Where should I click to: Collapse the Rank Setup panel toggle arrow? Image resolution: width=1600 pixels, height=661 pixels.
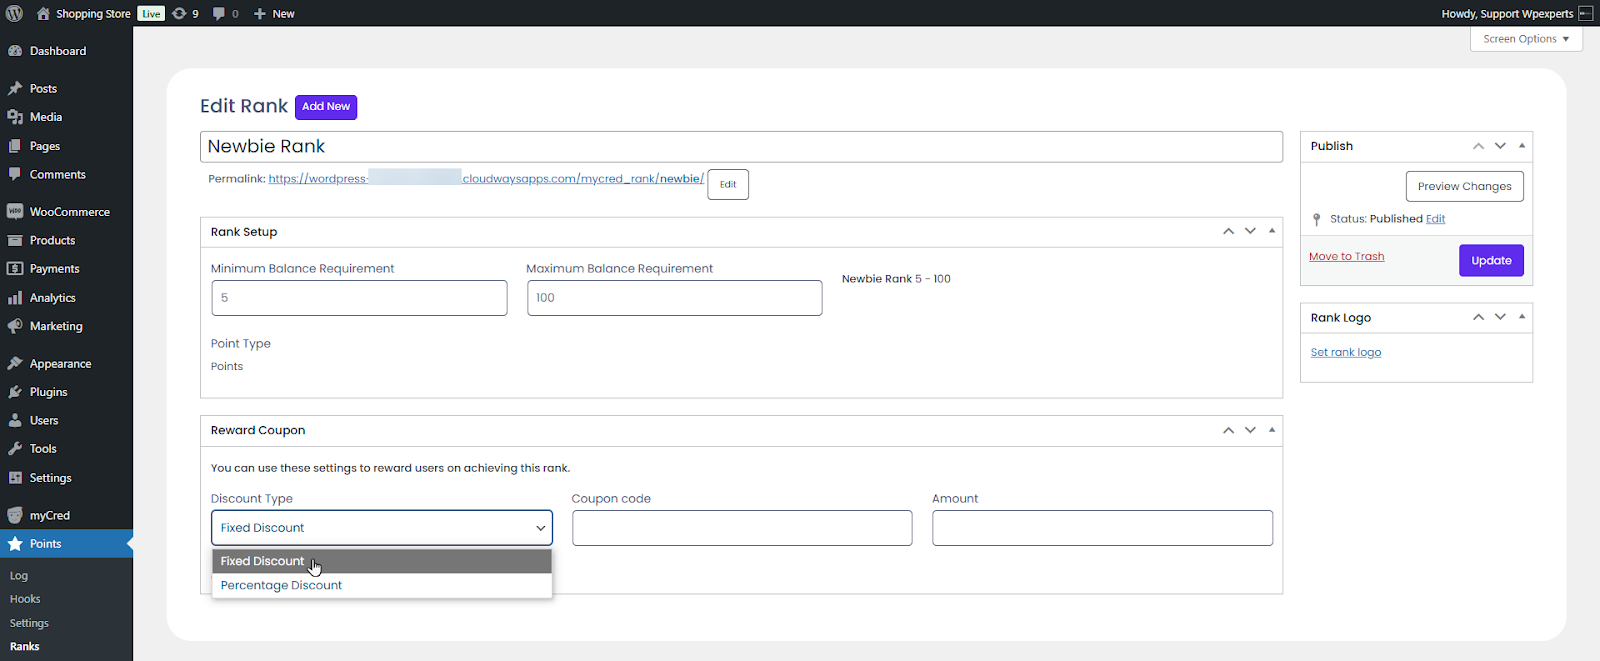coord(1272,231)
